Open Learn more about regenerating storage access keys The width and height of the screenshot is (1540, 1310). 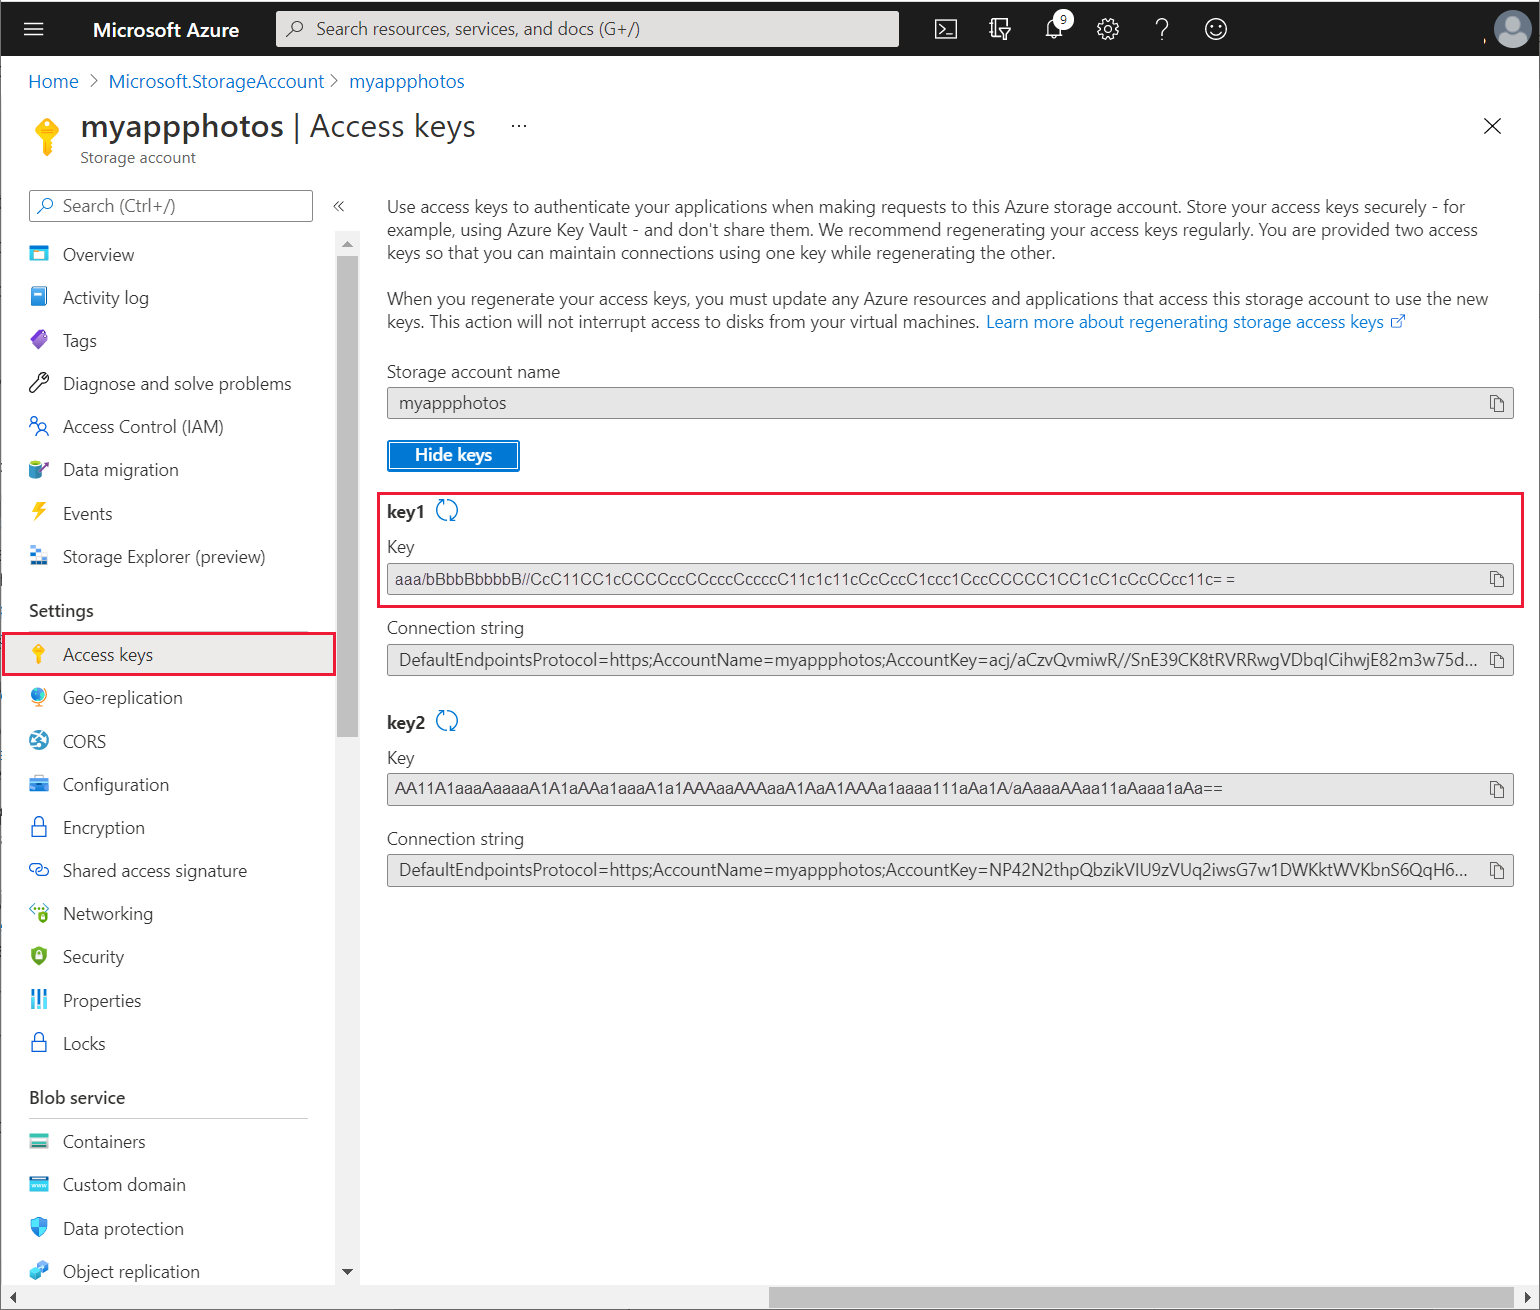point(1195,322)
